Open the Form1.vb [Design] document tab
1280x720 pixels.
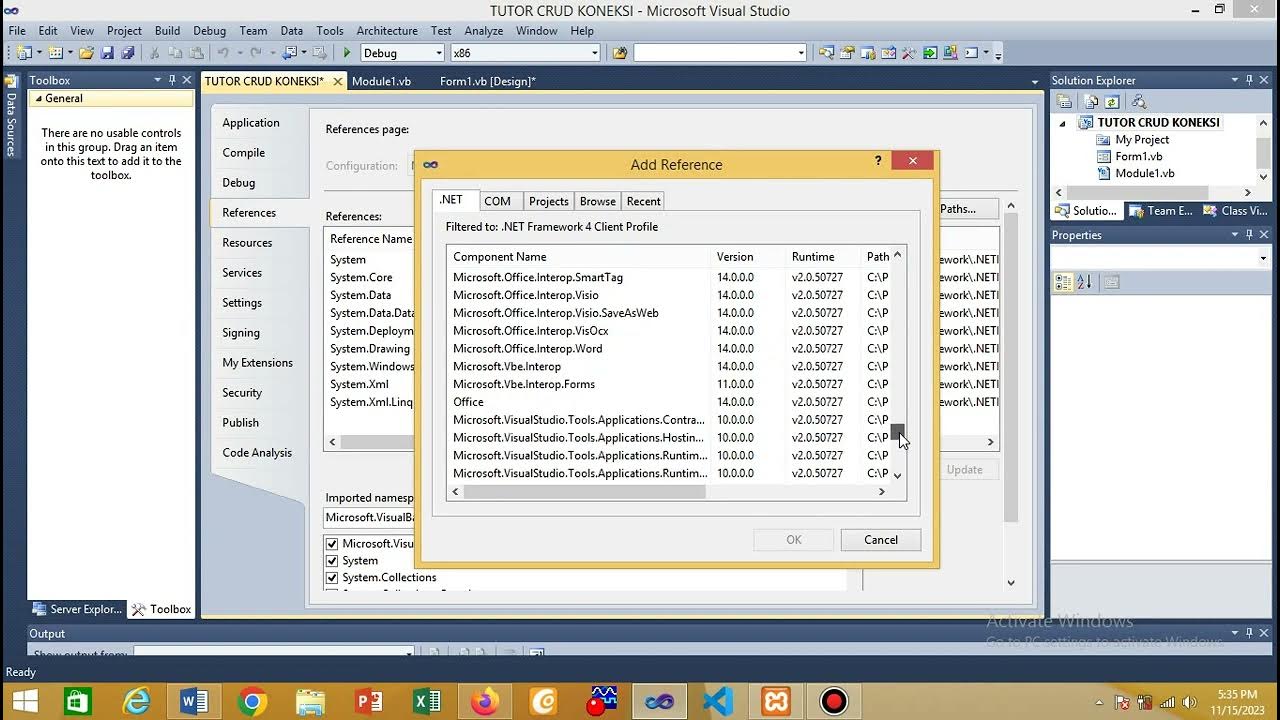click(488, 82)
